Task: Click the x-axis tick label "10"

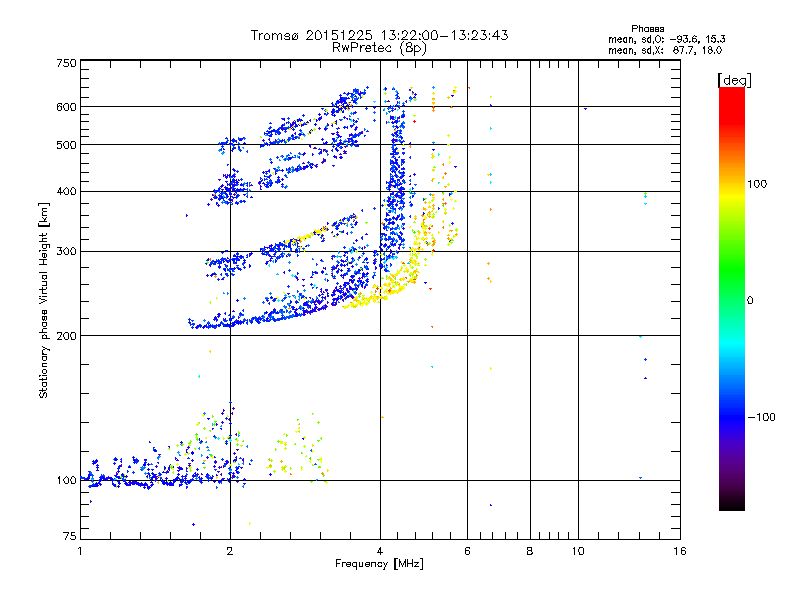Action: [578, 551]
